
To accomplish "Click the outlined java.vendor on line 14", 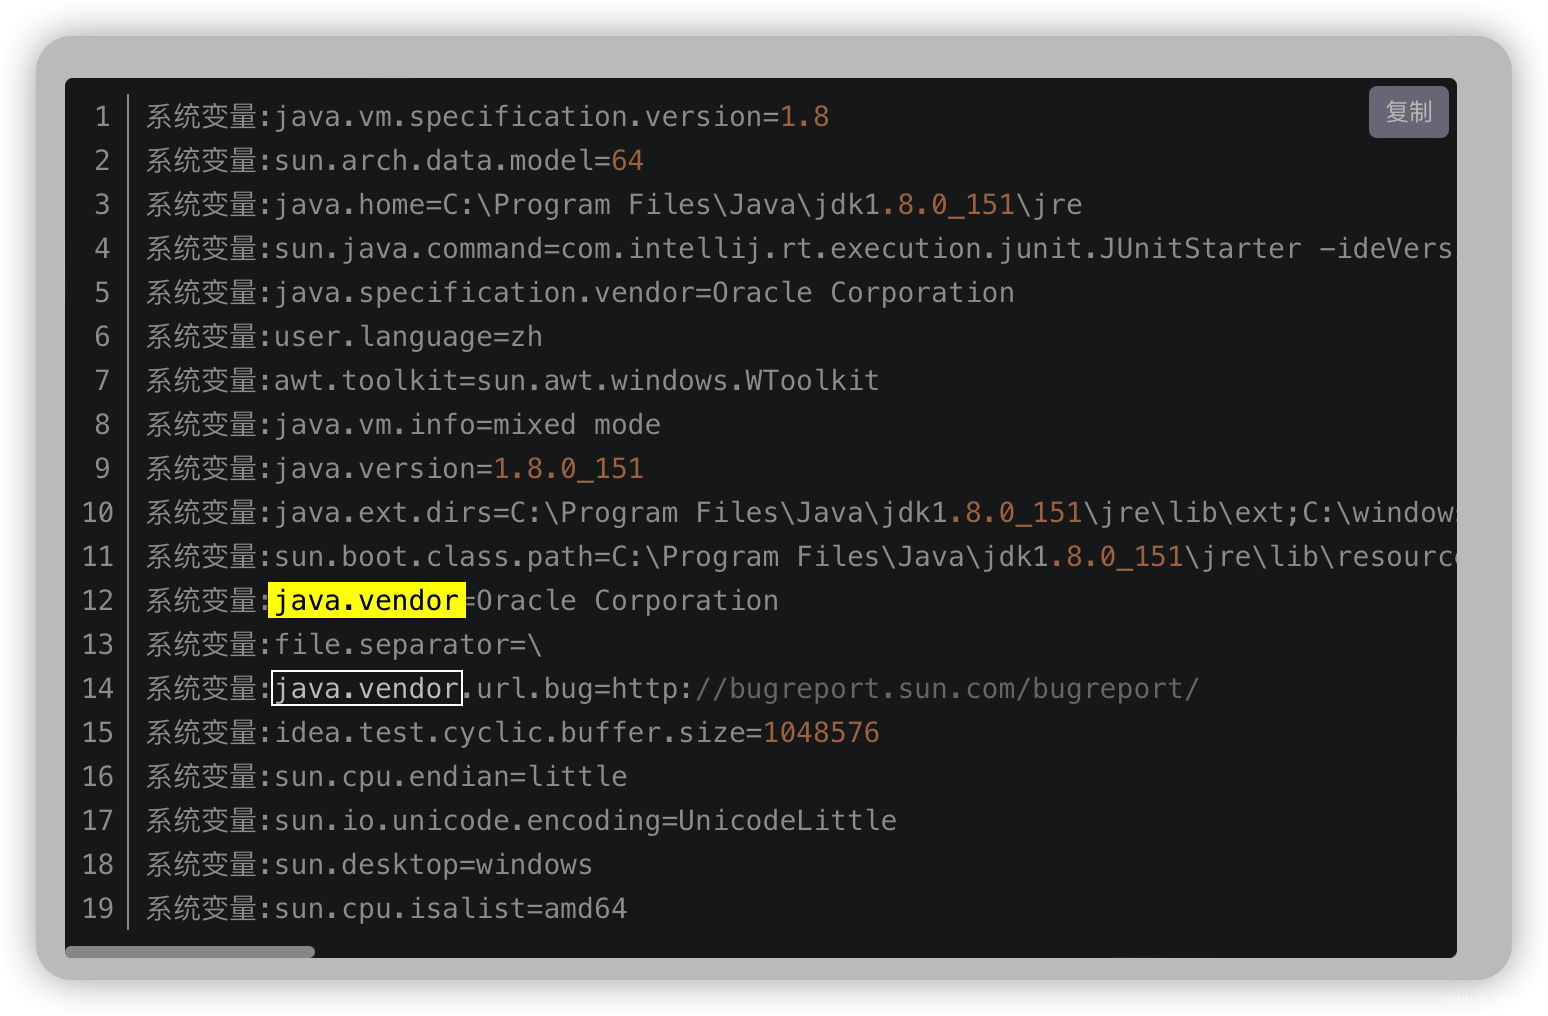I will coord(366,688).
